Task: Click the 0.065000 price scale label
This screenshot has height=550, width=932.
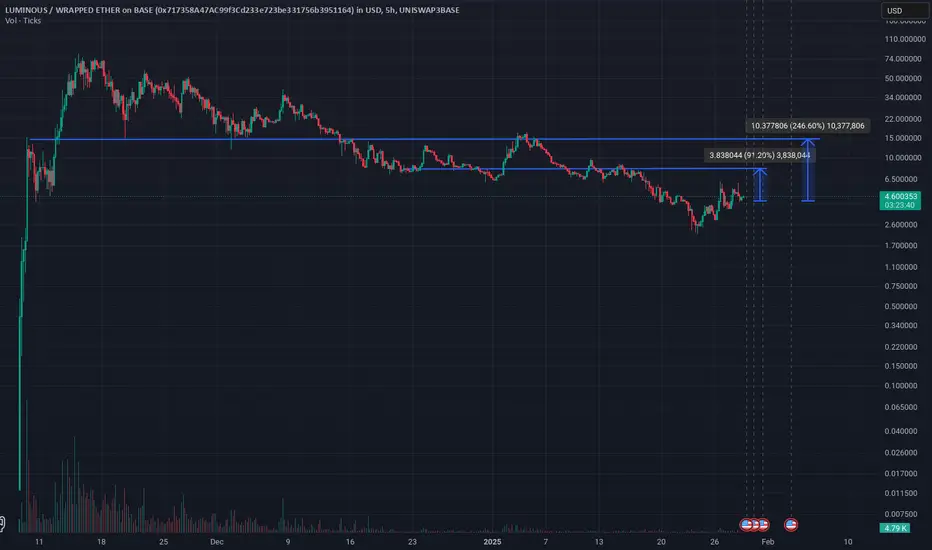Action: [x=902, y=407]
